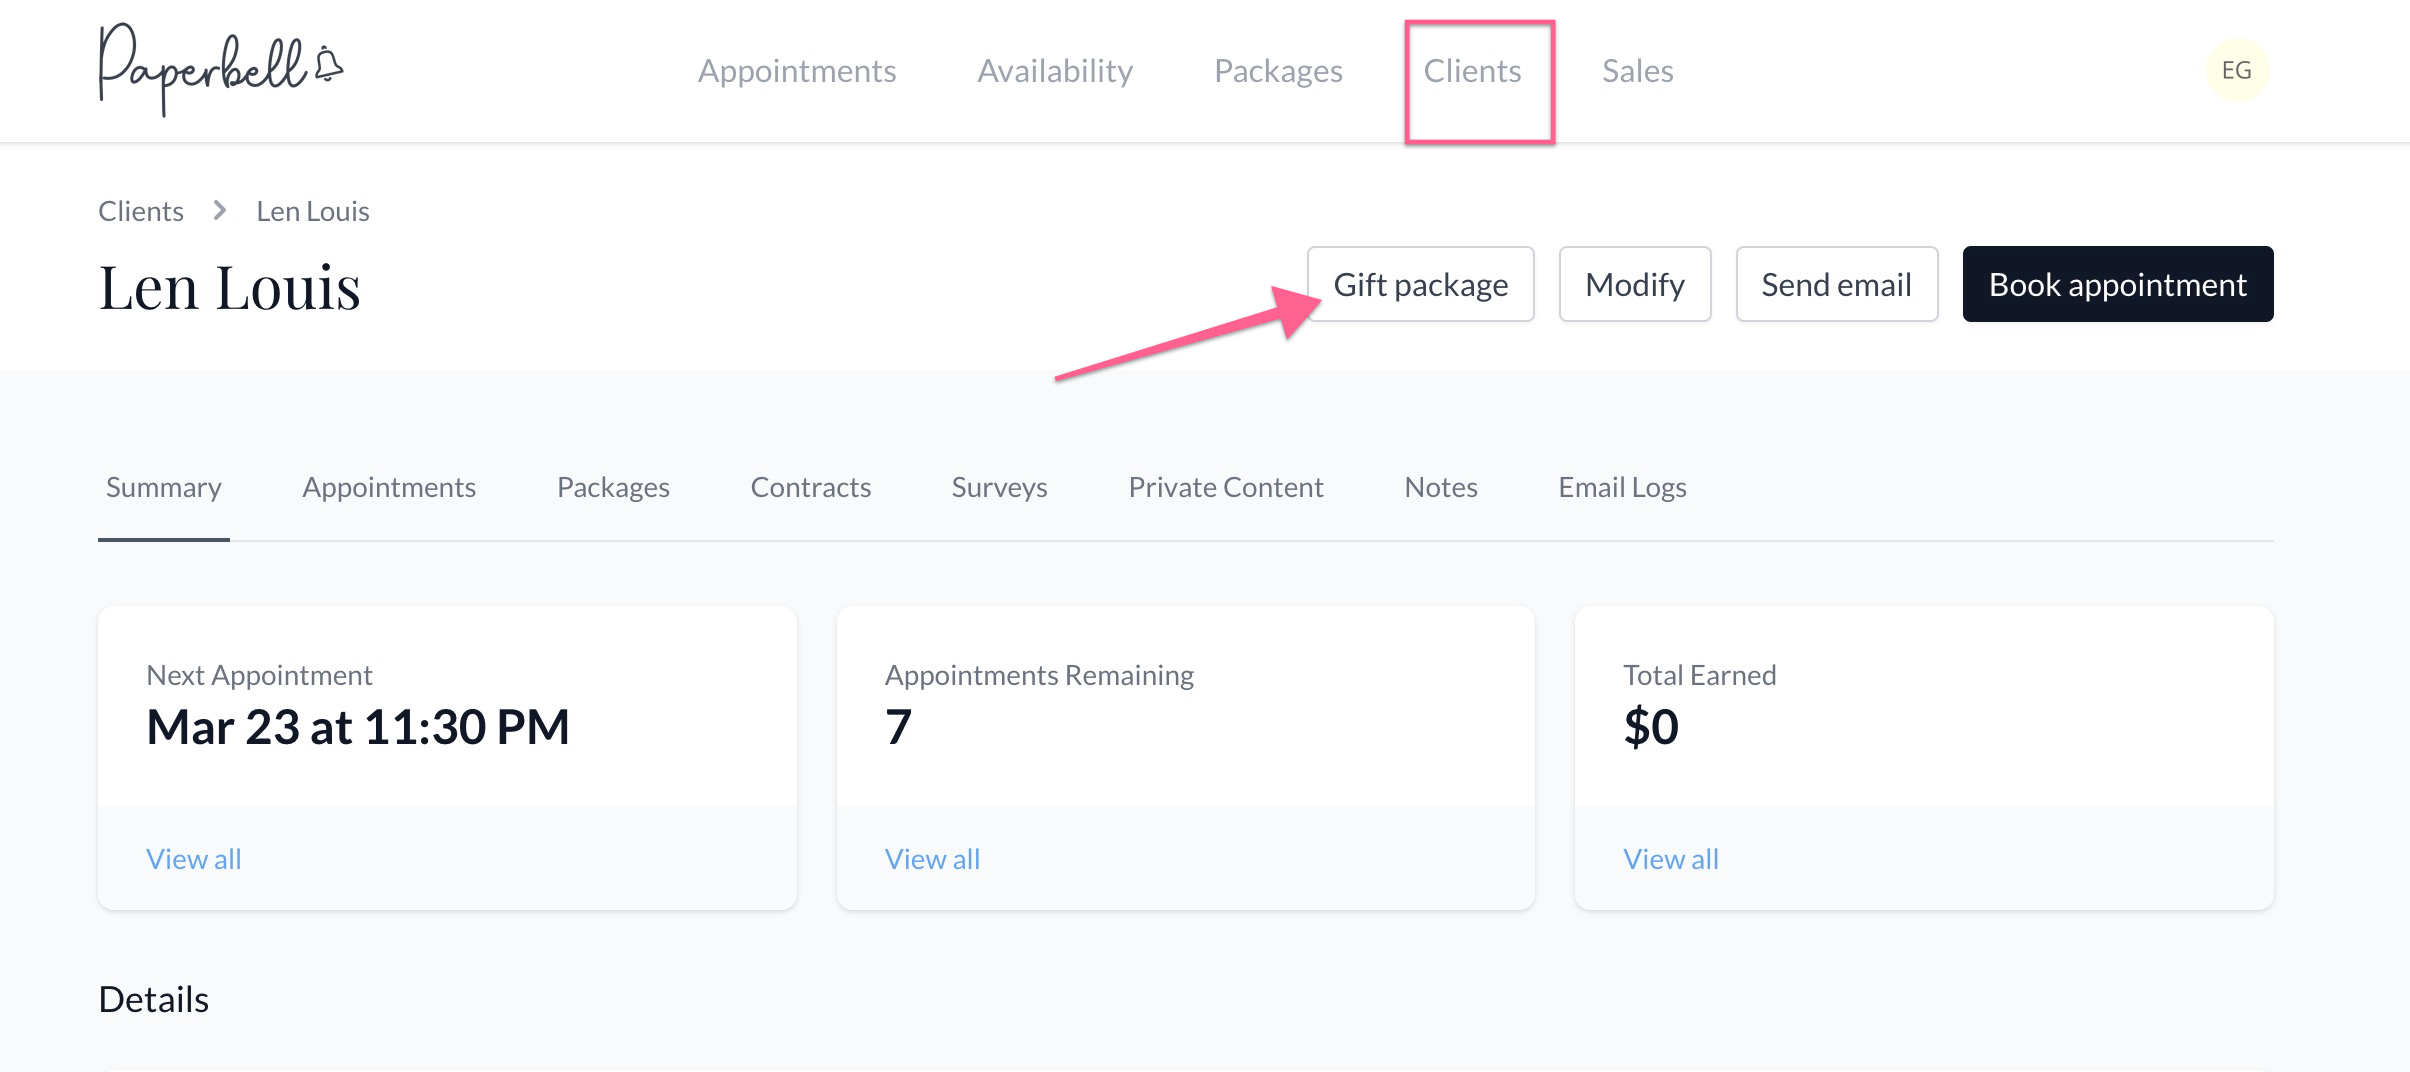Go to Appointments in the top navigation
Screen dimensions: 2410x1072
[796, 71]
